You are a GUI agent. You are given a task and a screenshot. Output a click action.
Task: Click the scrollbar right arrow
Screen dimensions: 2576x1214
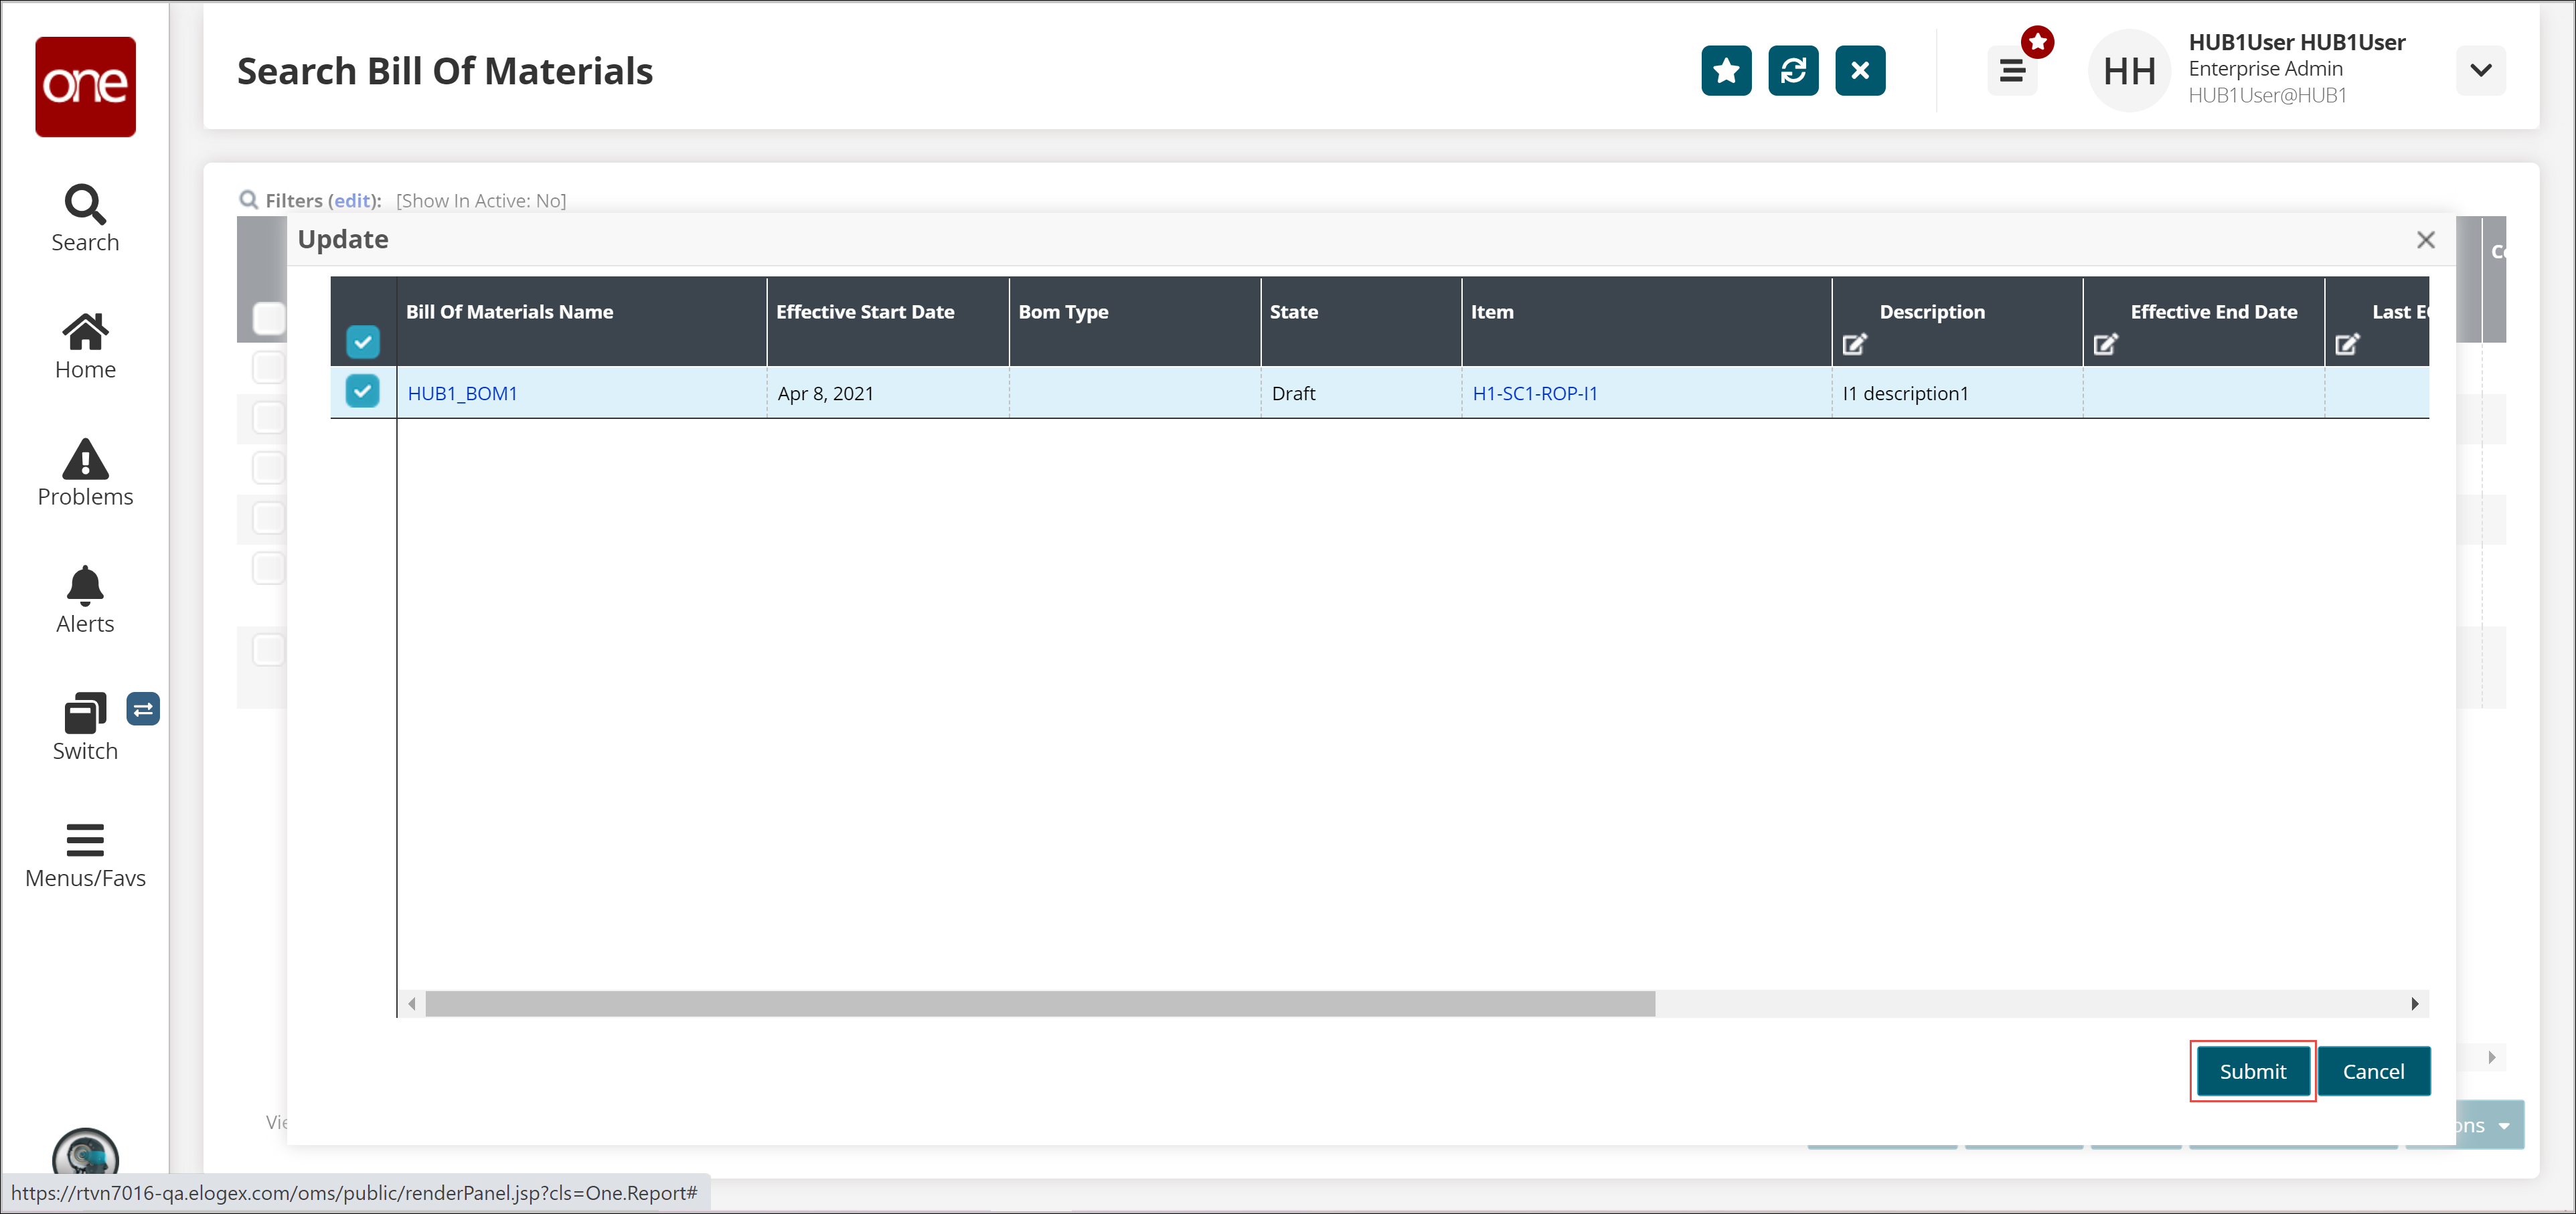pos(2414,1003)
